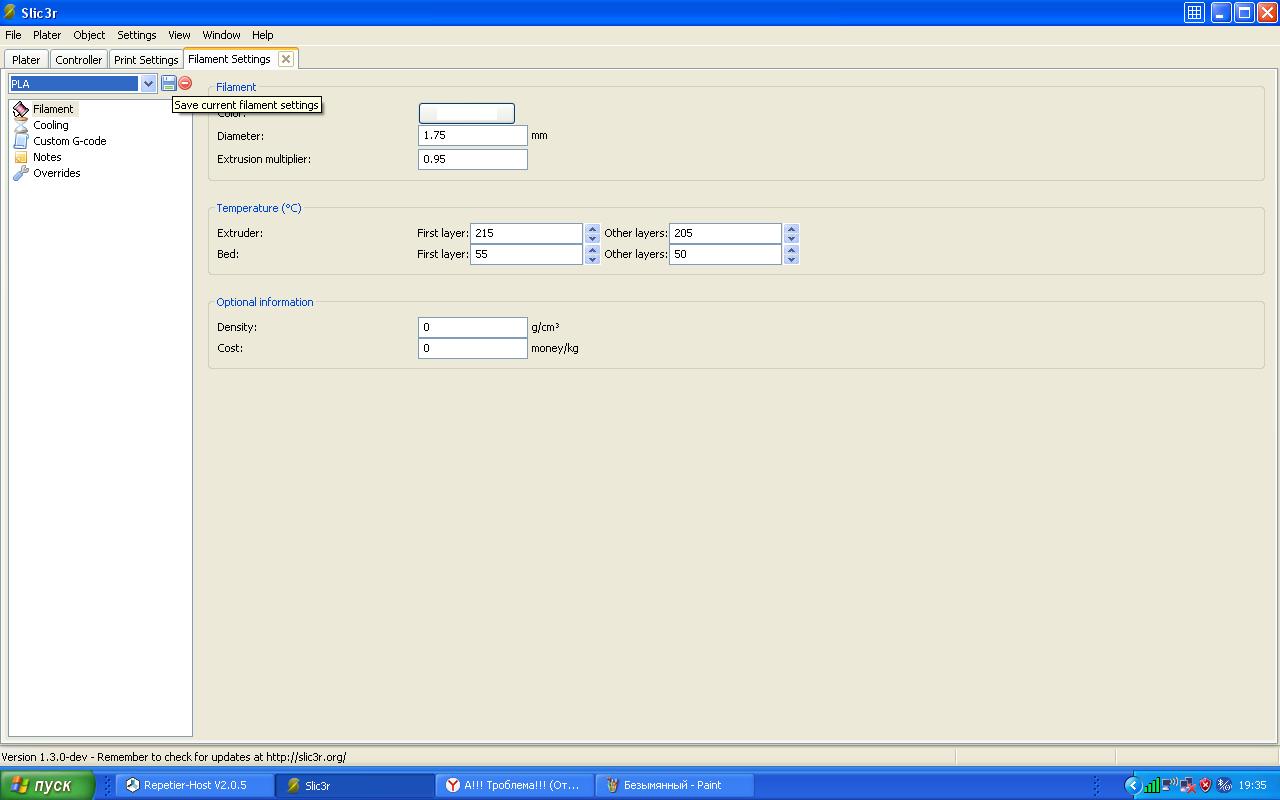Pick the filament color swatch

466,114
